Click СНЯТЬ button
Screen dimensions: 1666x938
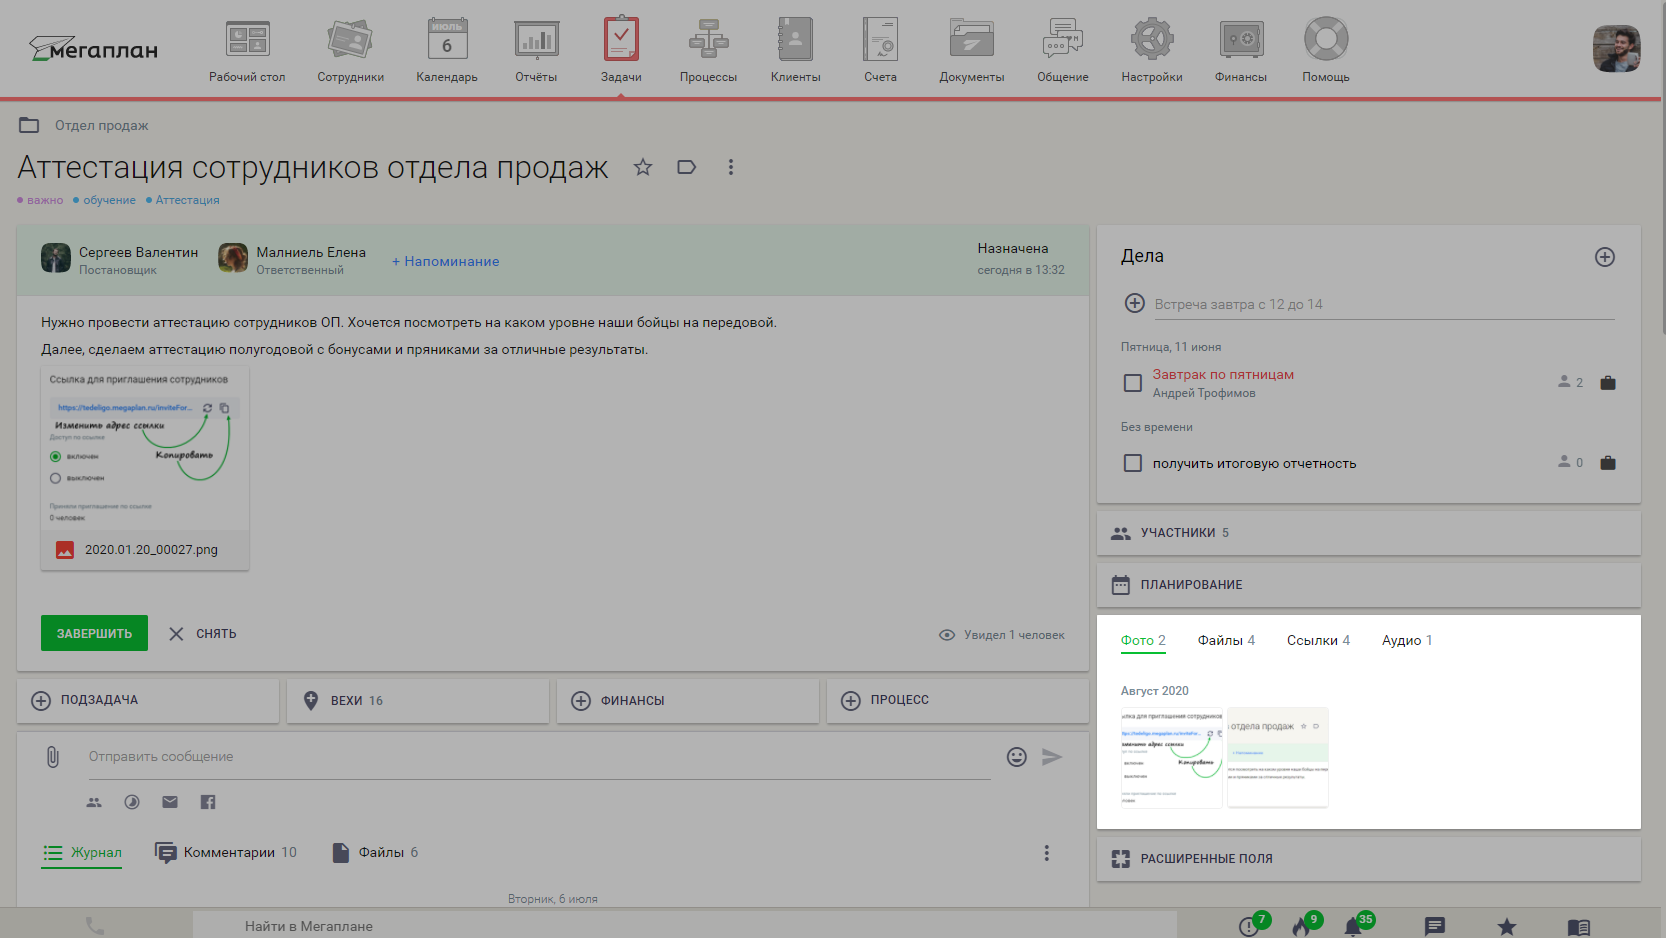point(203,634)
